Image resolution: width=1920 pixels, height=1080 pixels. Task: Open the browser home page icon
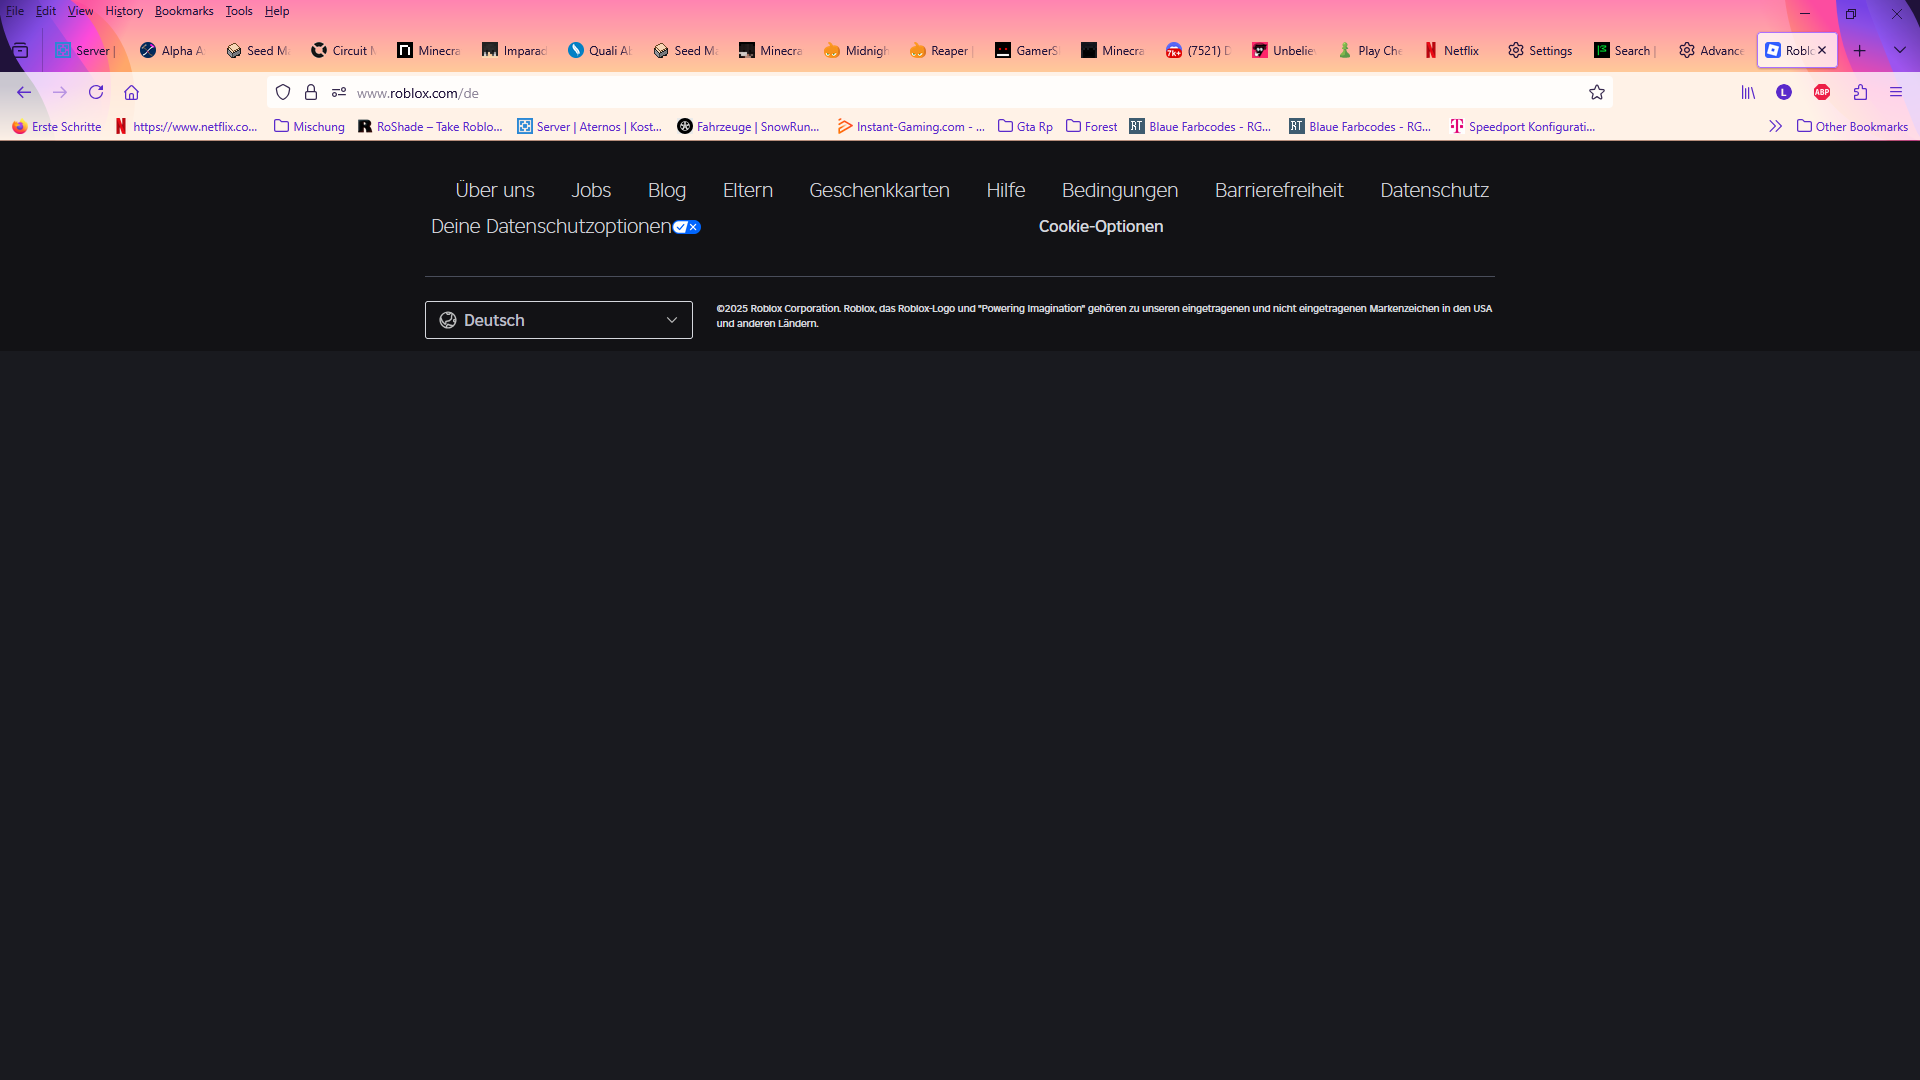pyautogui.click(x=131, y=92)
